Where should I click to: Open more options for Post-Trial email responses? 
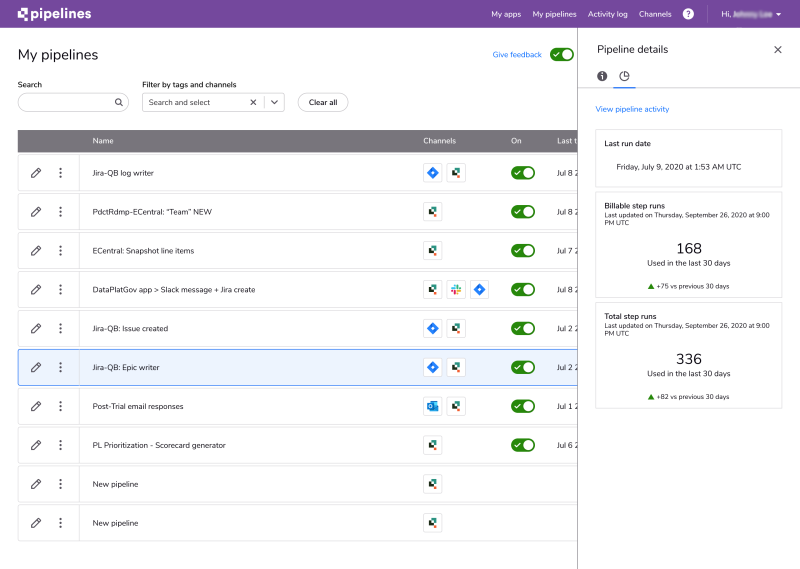[60, 406]
